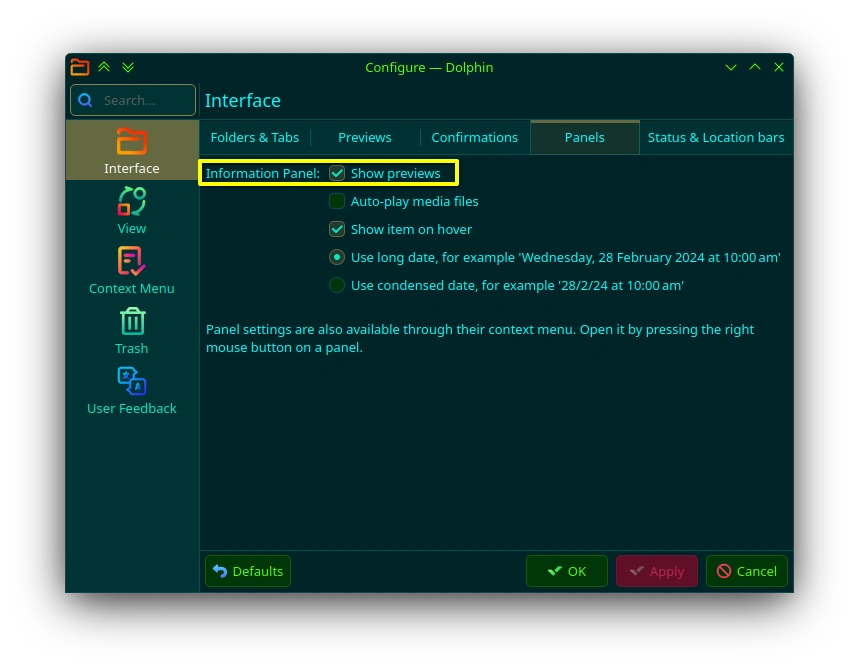Restore settings with Defaults button
Screen dimensions: 859x670
point(248,571)
